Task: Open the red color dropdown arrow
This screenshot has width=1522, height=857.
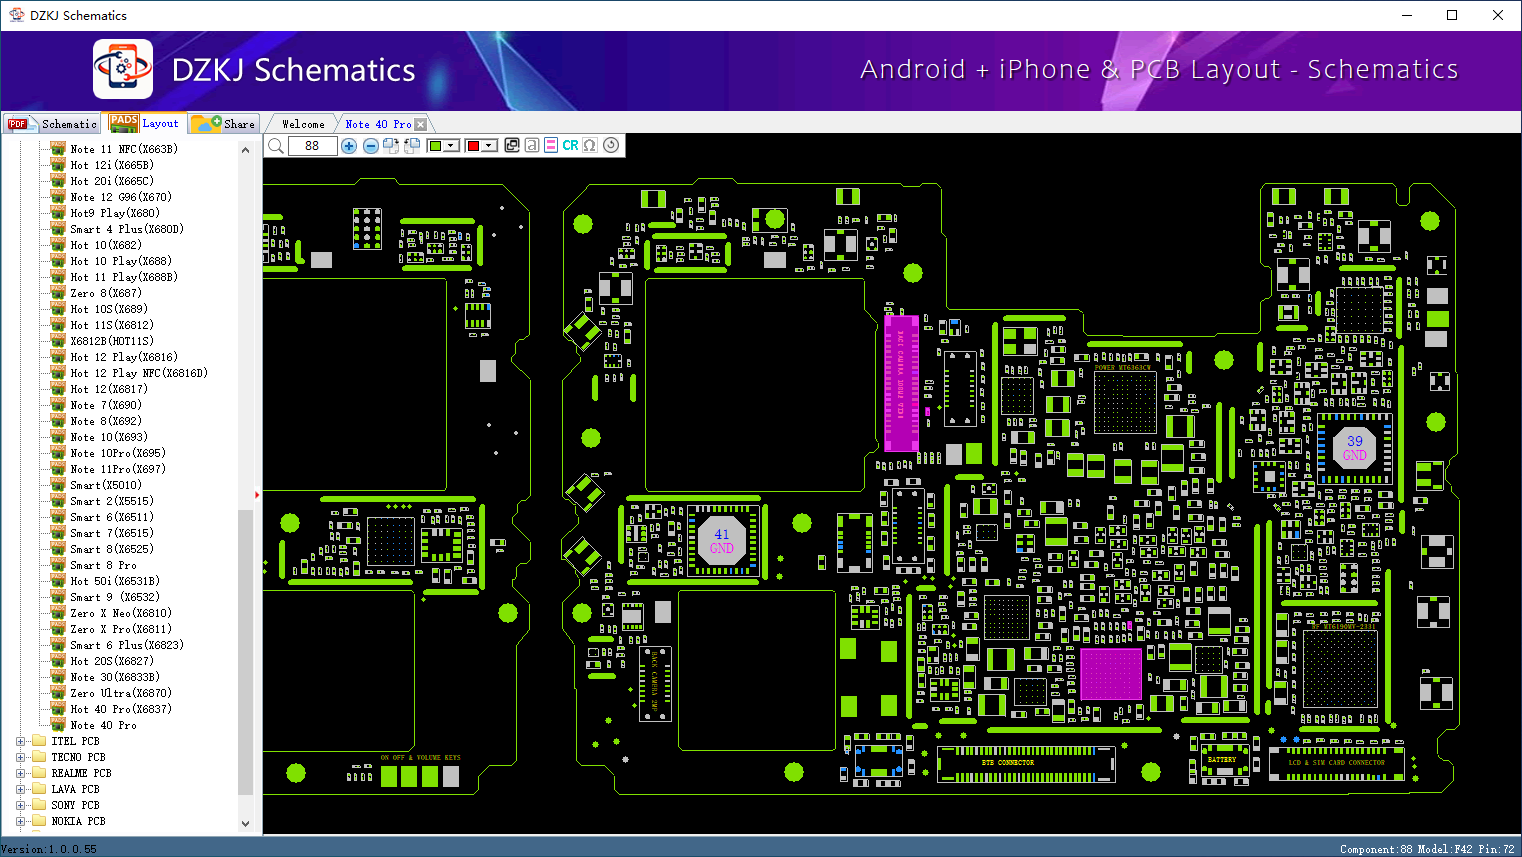Action: point(489,146)
